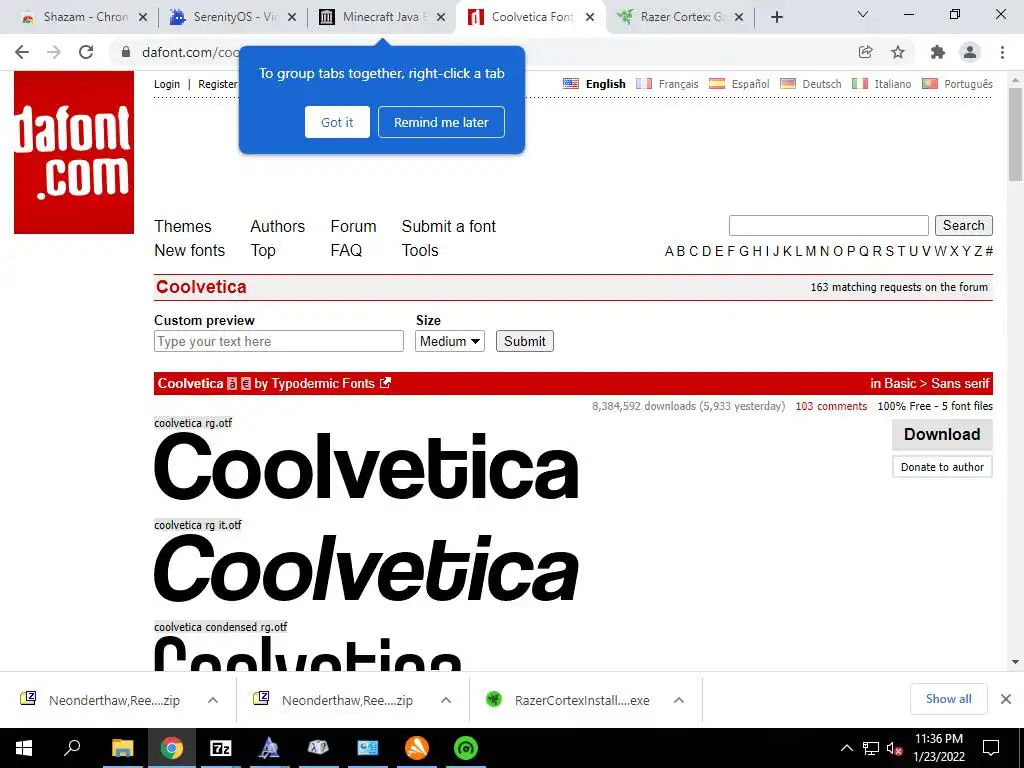Click the share page icon in address bar

(x=865, y=52)
